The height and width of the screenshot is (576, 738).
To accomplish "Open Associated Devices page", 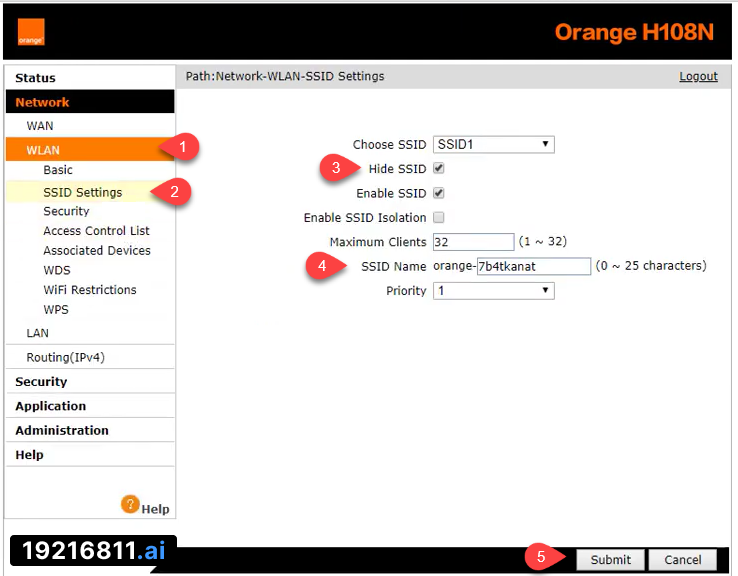I will pos(96,250).
